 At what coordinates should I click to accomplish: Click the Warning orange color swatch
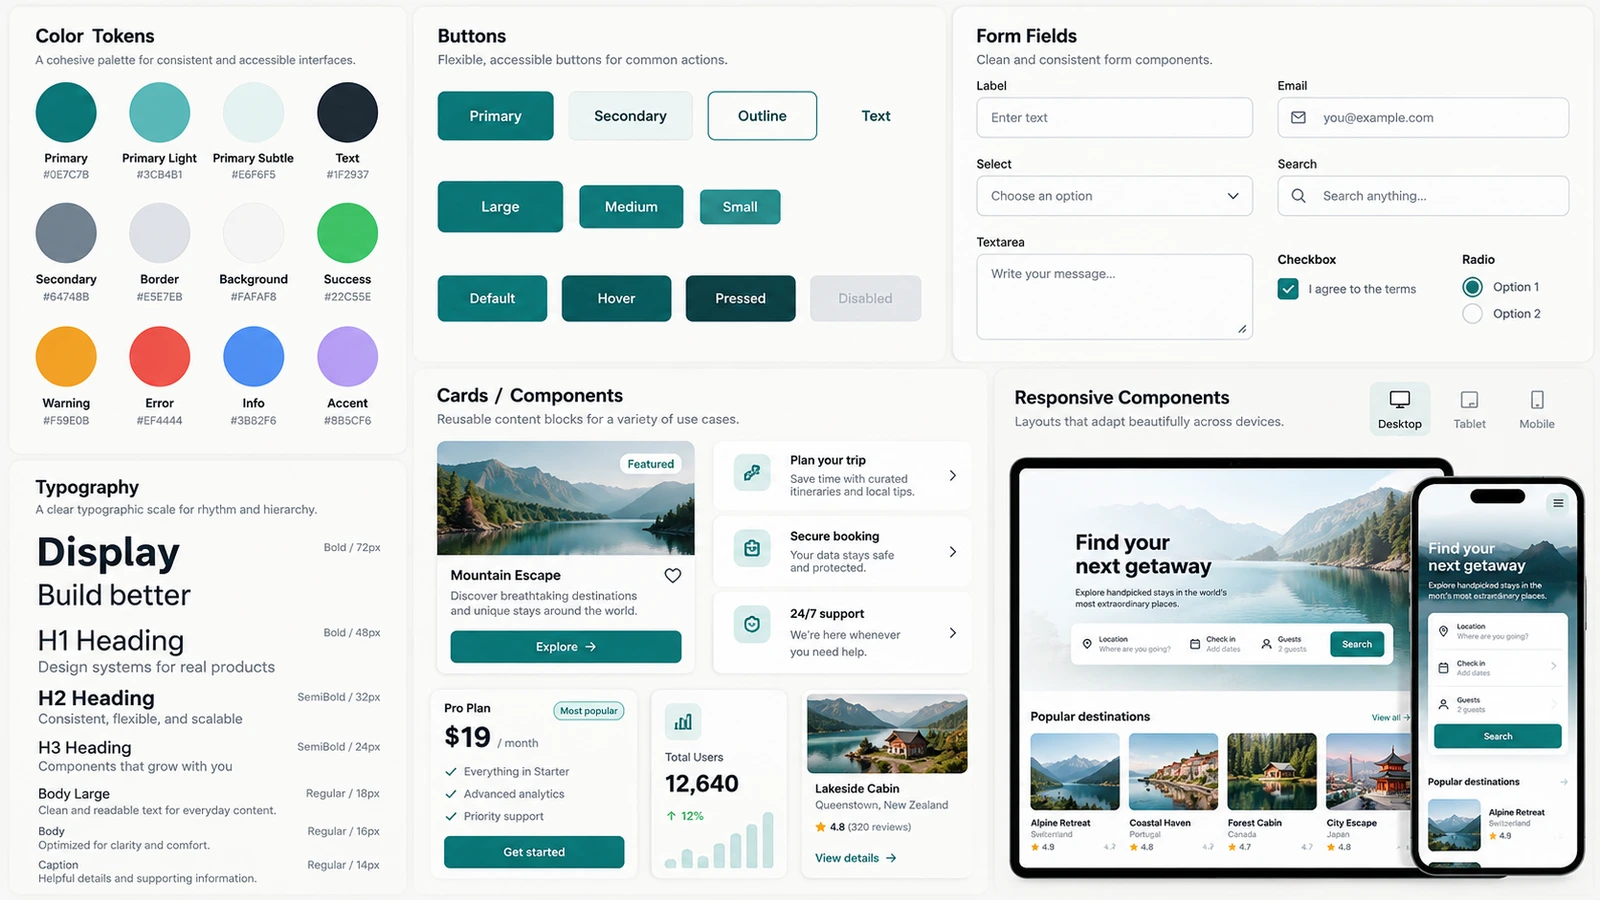(66, 356)
